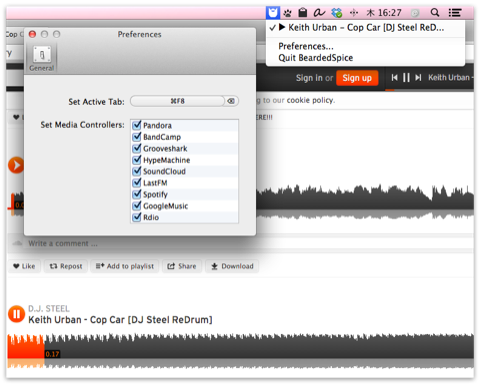The height and width of the screenshot is (384, 480).
Task: Click the script 'a' menu bar icon
Action: coord(319,13)
